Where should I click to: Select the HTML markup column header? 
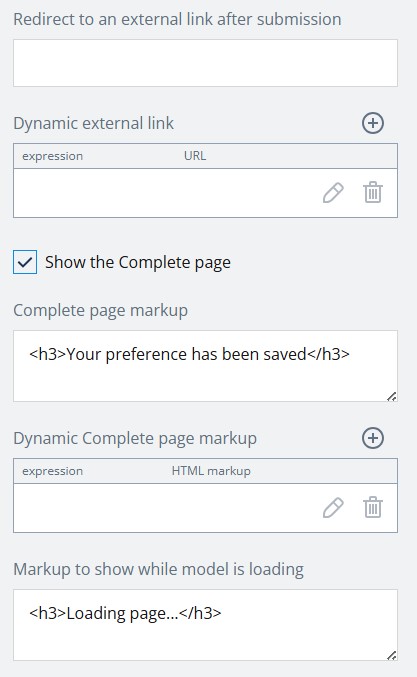coord(211,471)
